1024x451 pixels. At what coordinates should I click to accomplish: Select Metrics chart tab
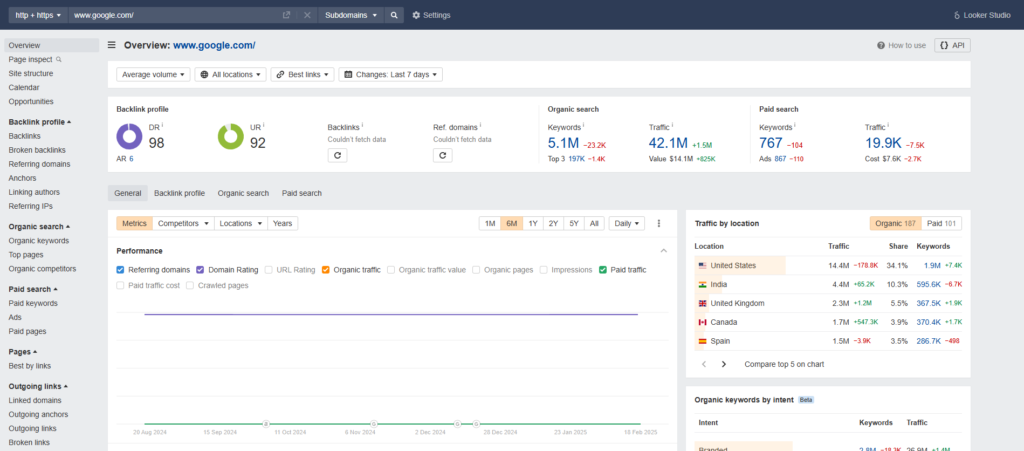click(x=135, y=223)
